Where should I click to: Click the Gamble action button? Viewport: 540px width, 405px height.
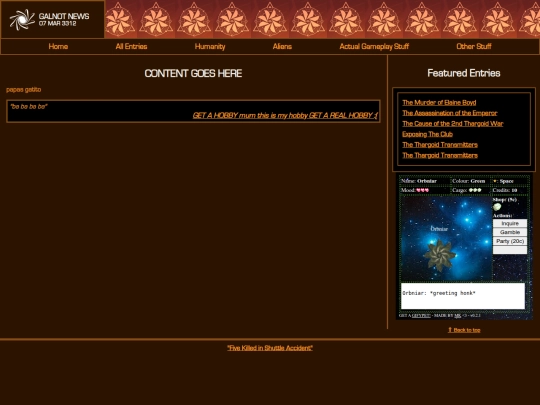(x=510, y=232)
